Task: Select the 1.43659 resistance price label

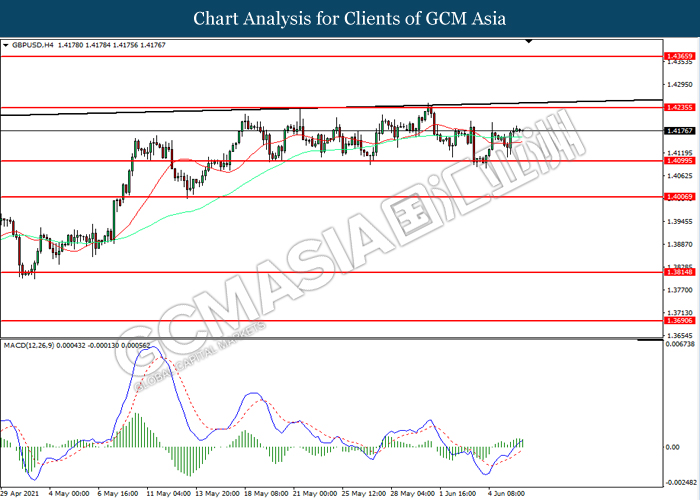Action: tap(679, 56)
